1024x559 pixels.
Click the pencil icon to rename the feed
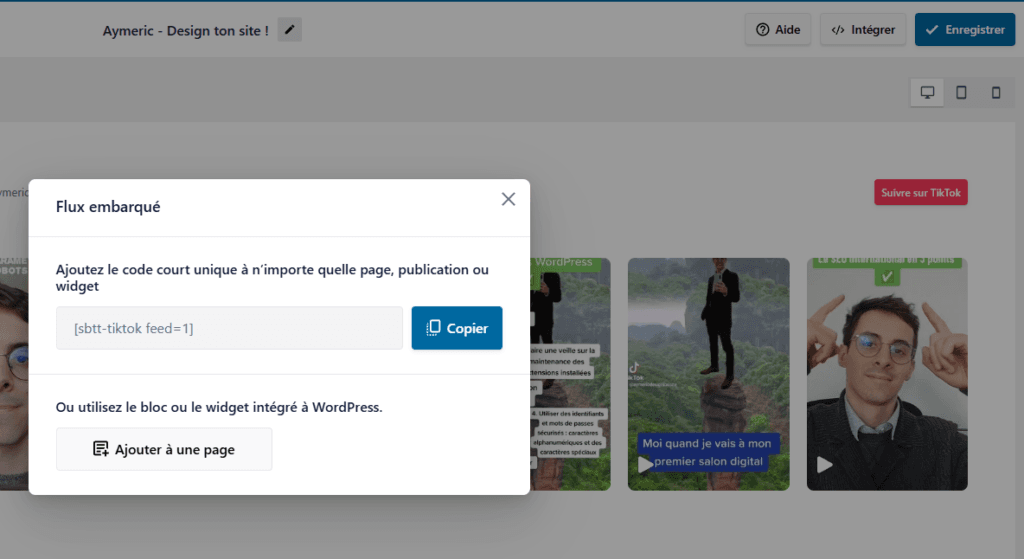point(289,30)
